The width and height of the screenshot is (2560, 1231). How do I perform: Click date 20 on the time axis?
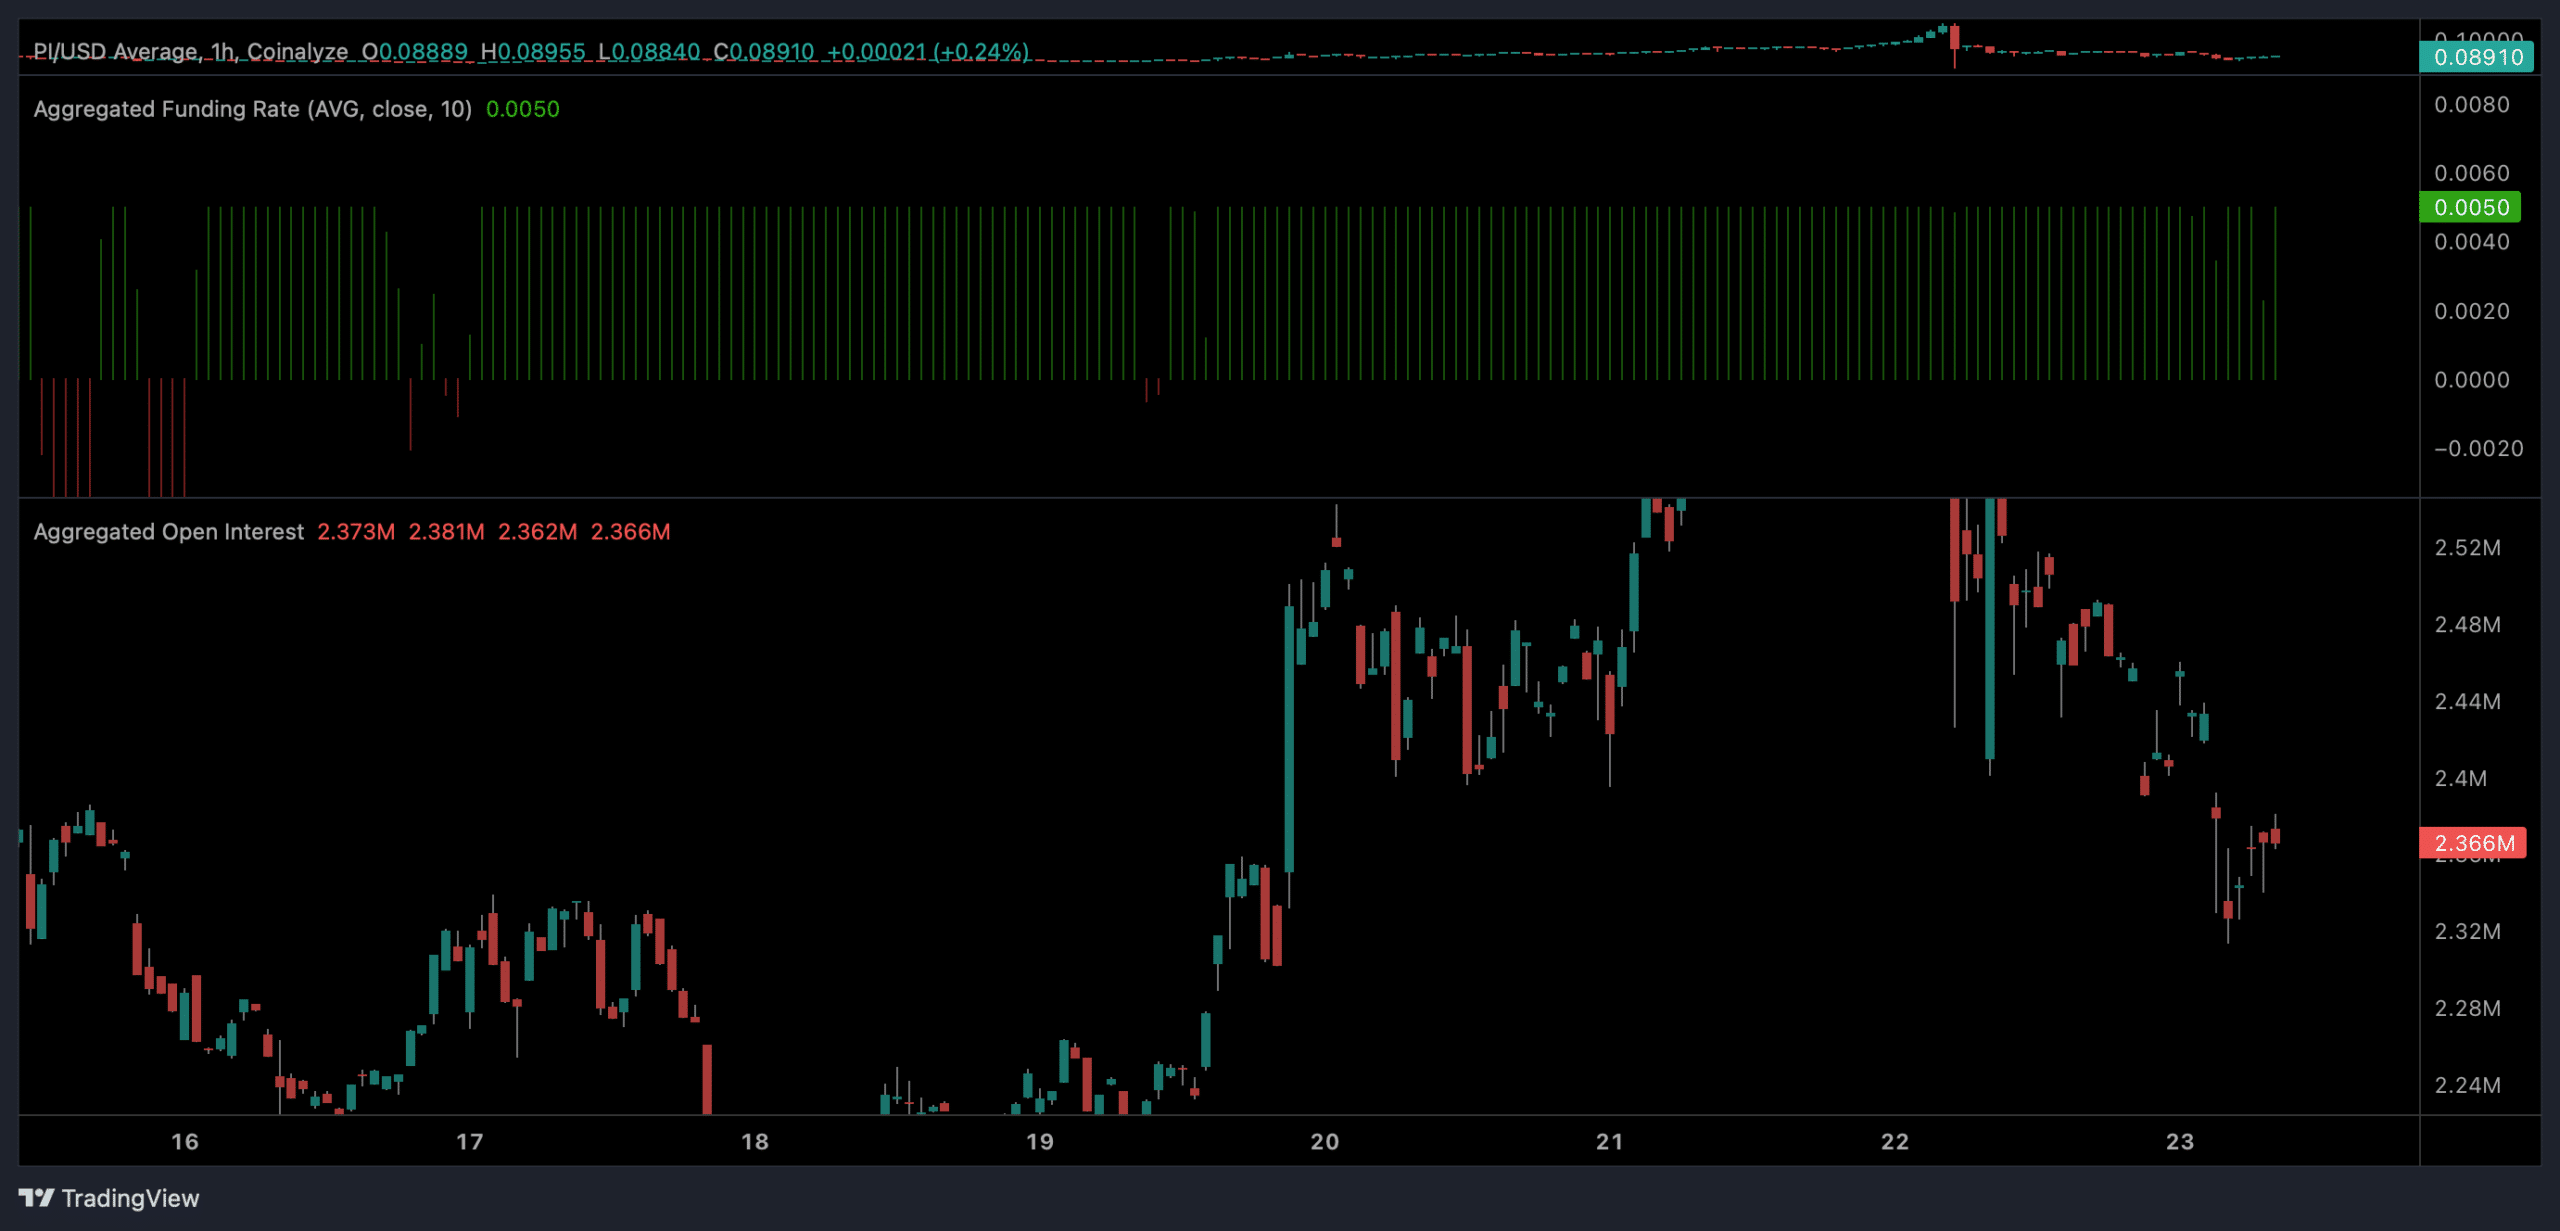point(1325,1142)
